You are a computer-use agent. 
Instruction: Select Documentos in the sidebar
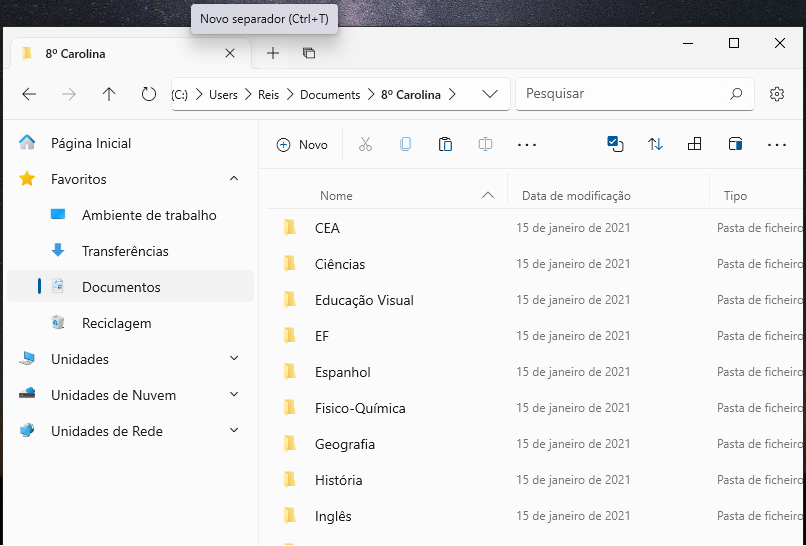coord(131,286)
